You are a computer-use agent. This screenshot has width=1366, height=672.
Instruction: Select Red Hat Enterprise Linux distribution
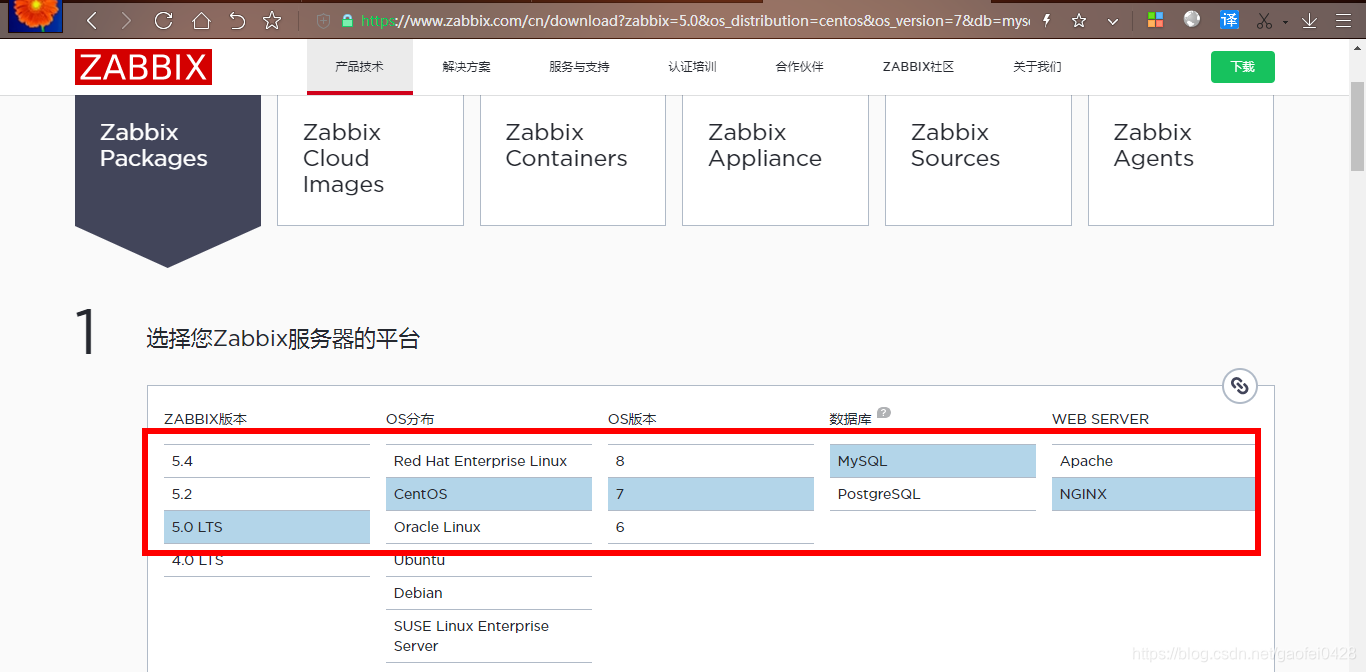pos(489,461)
